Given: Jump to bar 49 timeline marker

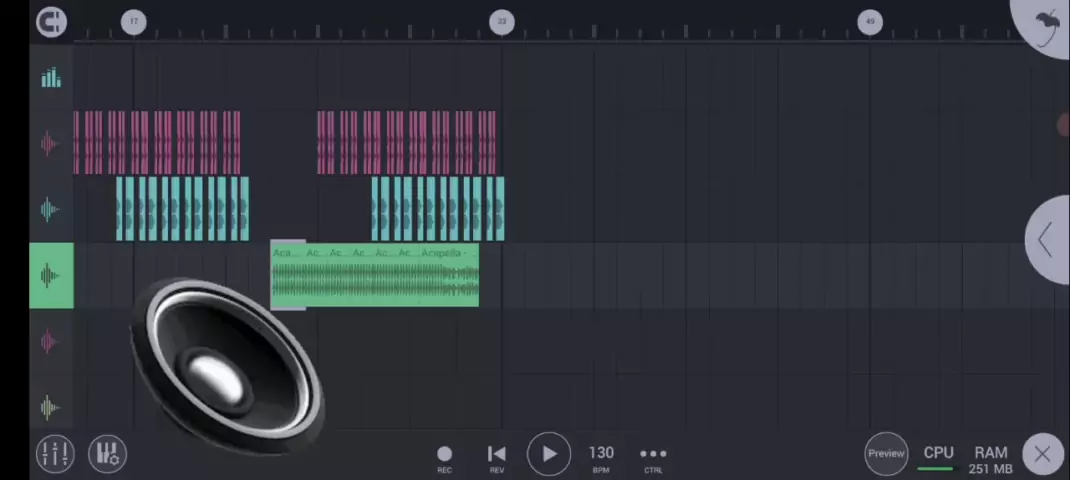Looking at the screenshot, I should [870, 22].
